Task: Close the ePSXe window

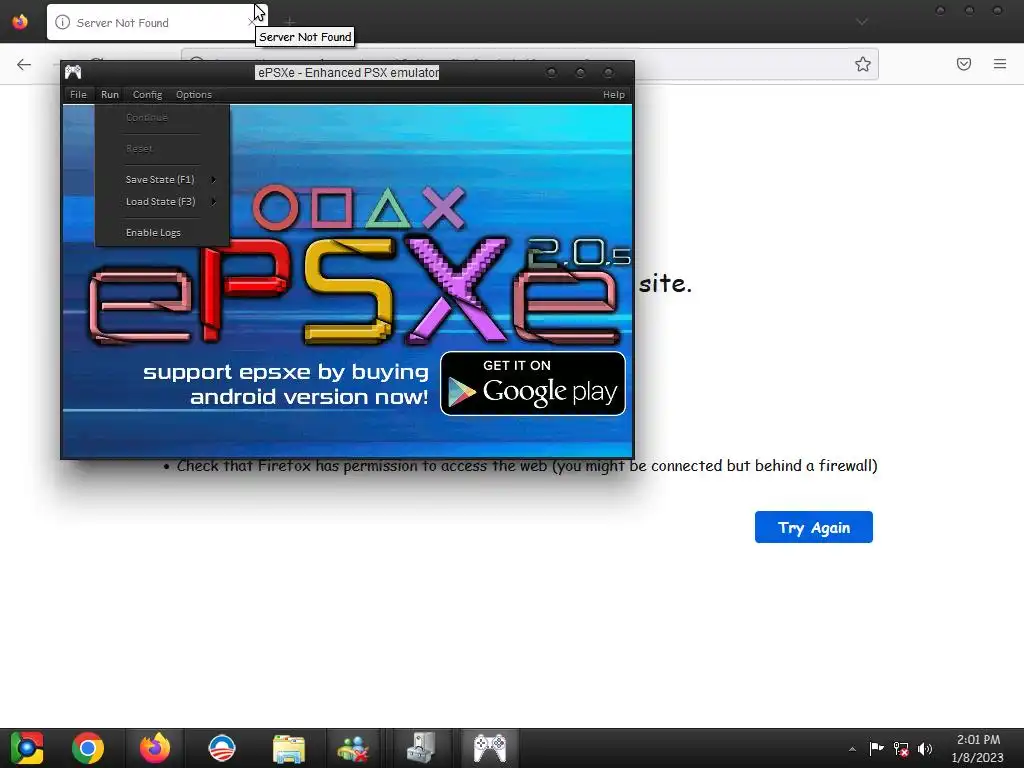Action: (x=608, y=72)
